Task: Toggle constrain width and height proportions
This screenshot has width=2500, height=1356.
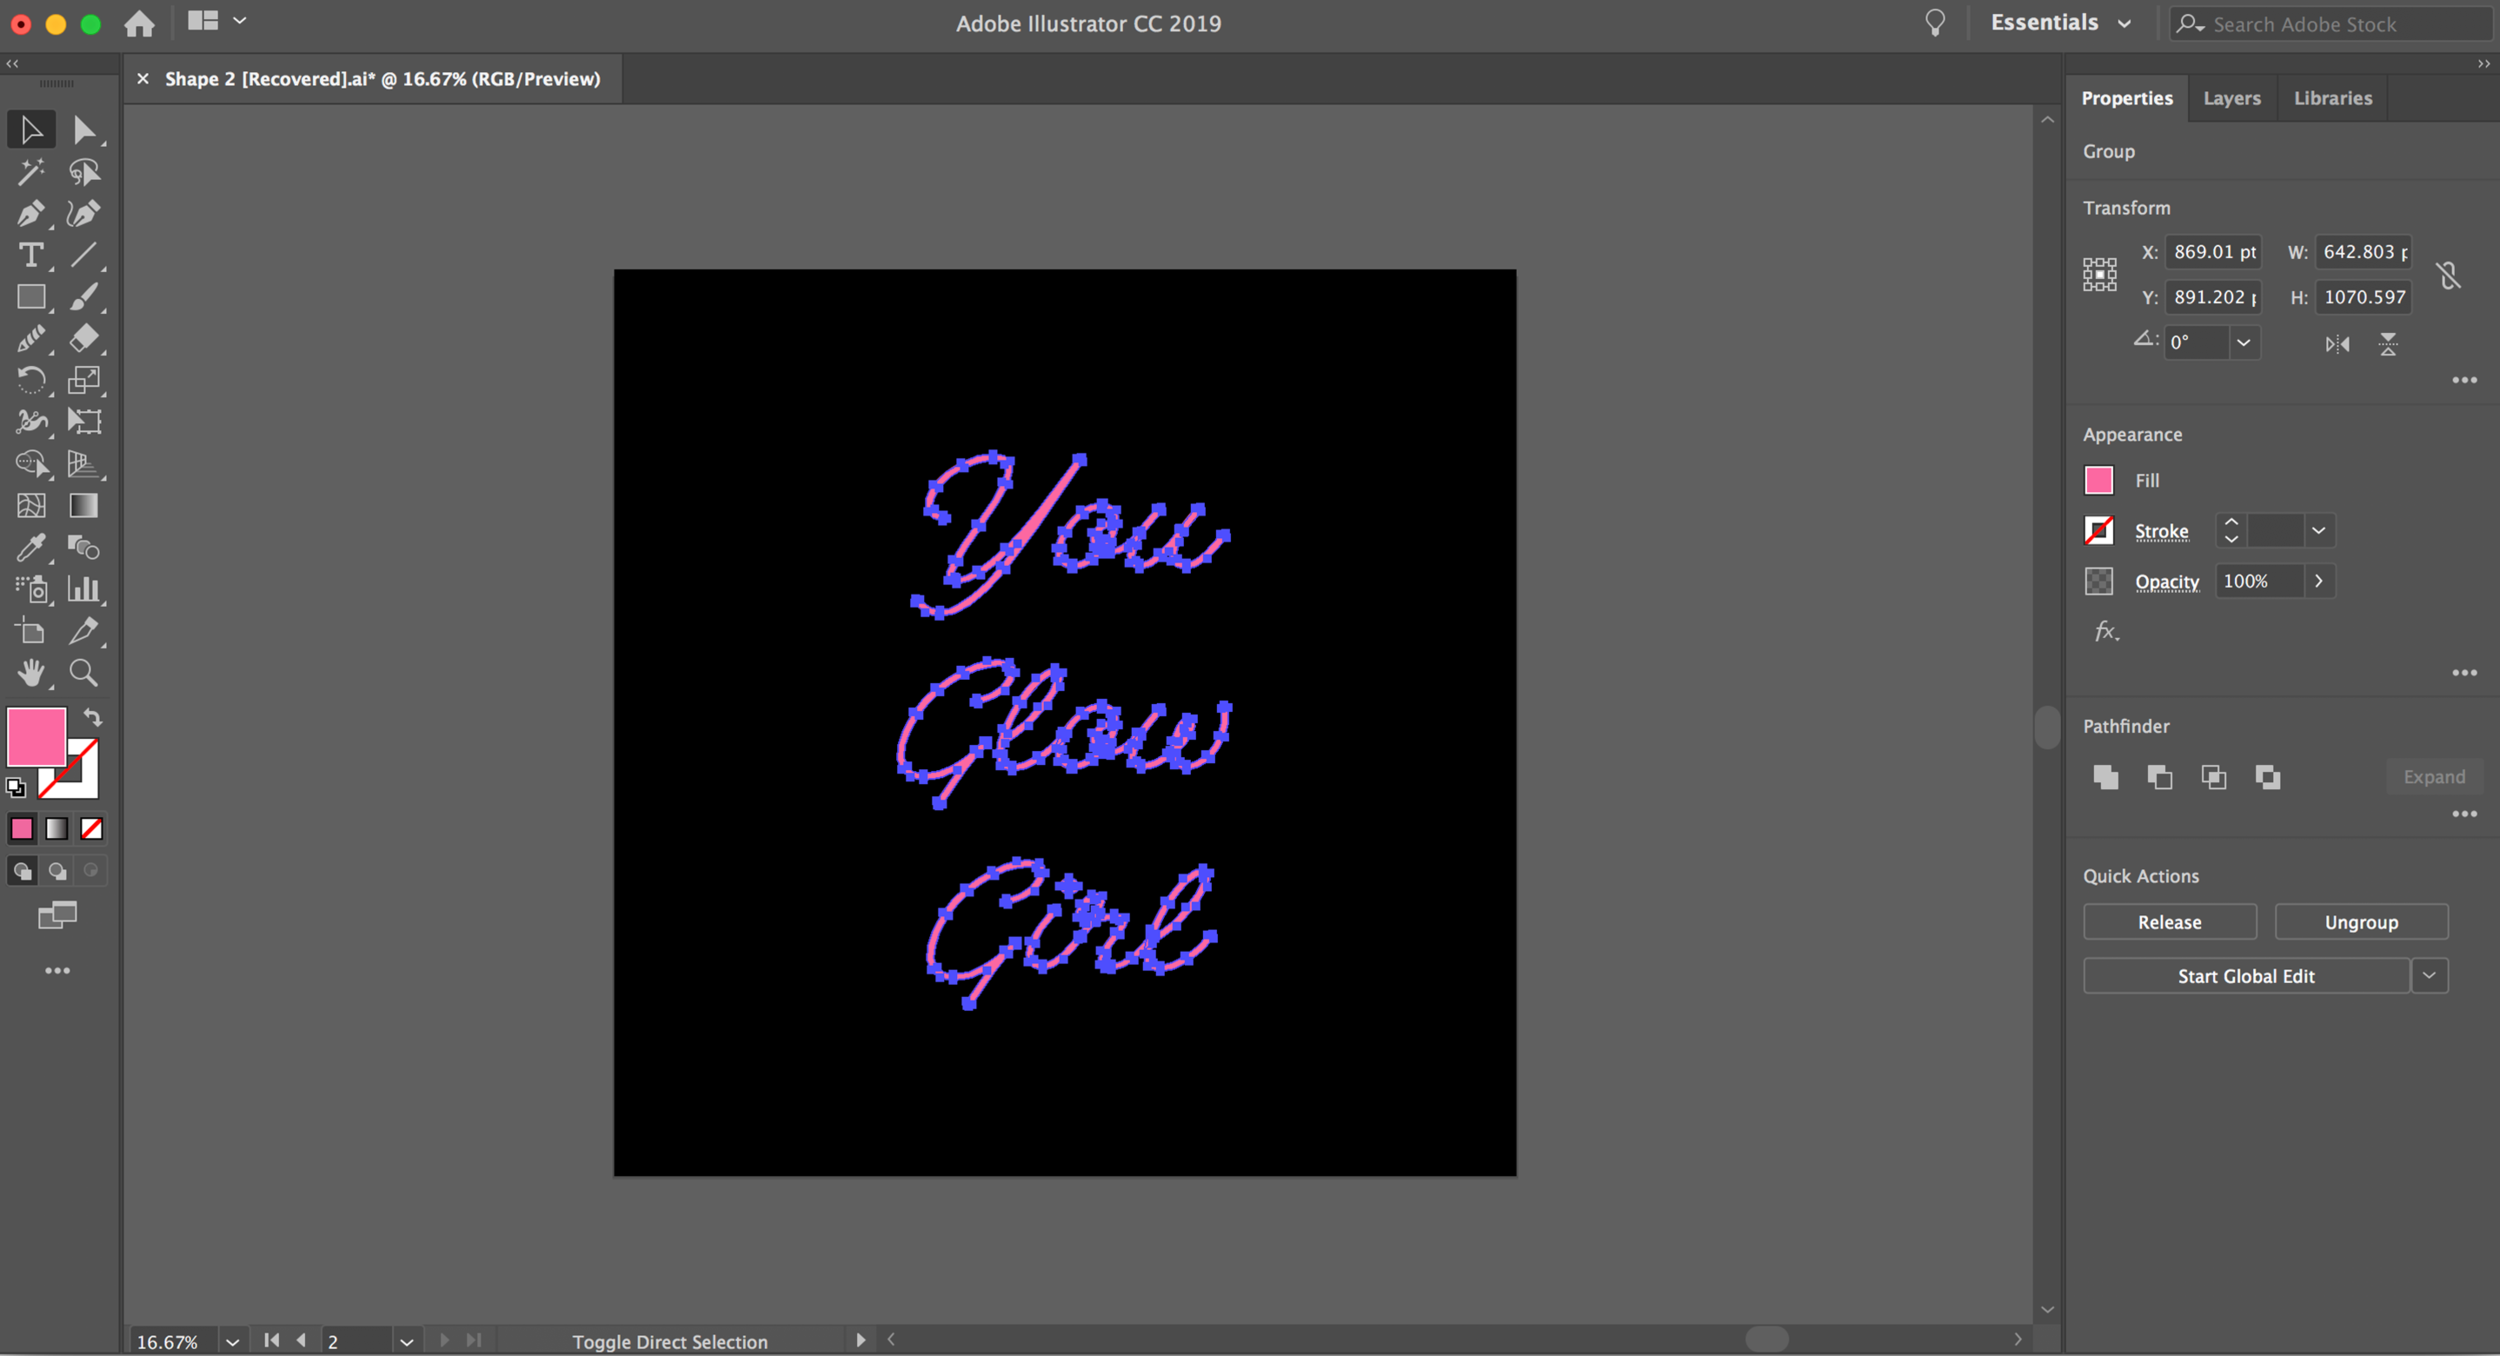Action: click(2448, 275)
